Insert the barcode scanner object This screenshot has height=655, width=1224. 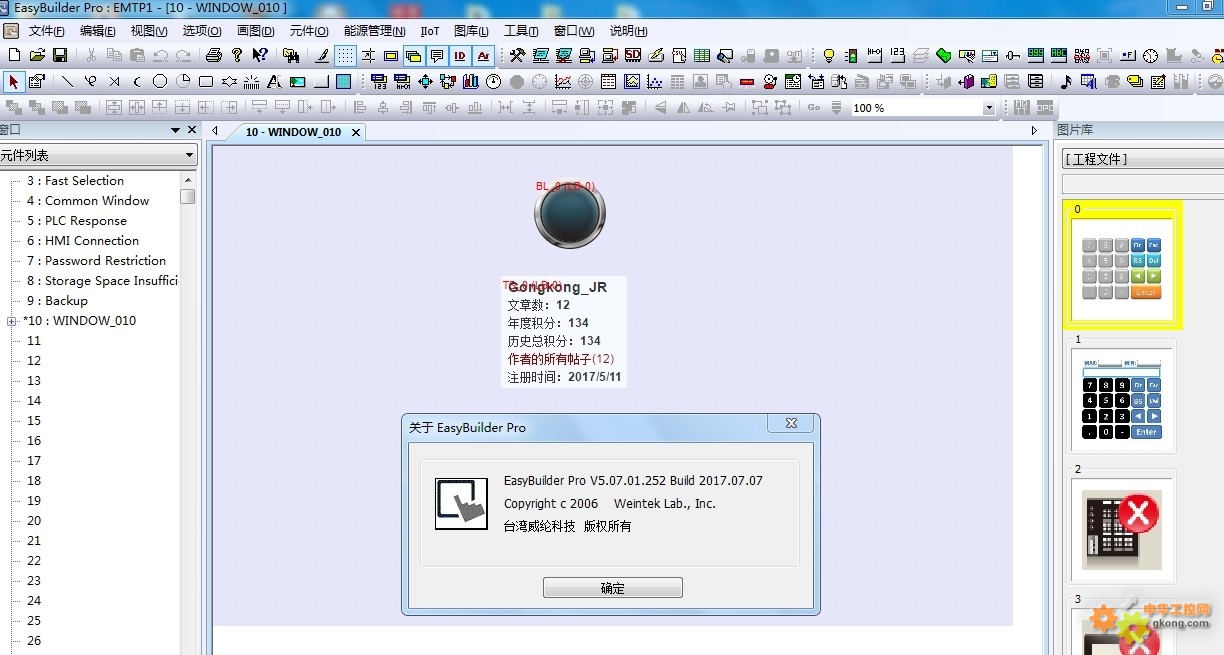coord(1082,55)
